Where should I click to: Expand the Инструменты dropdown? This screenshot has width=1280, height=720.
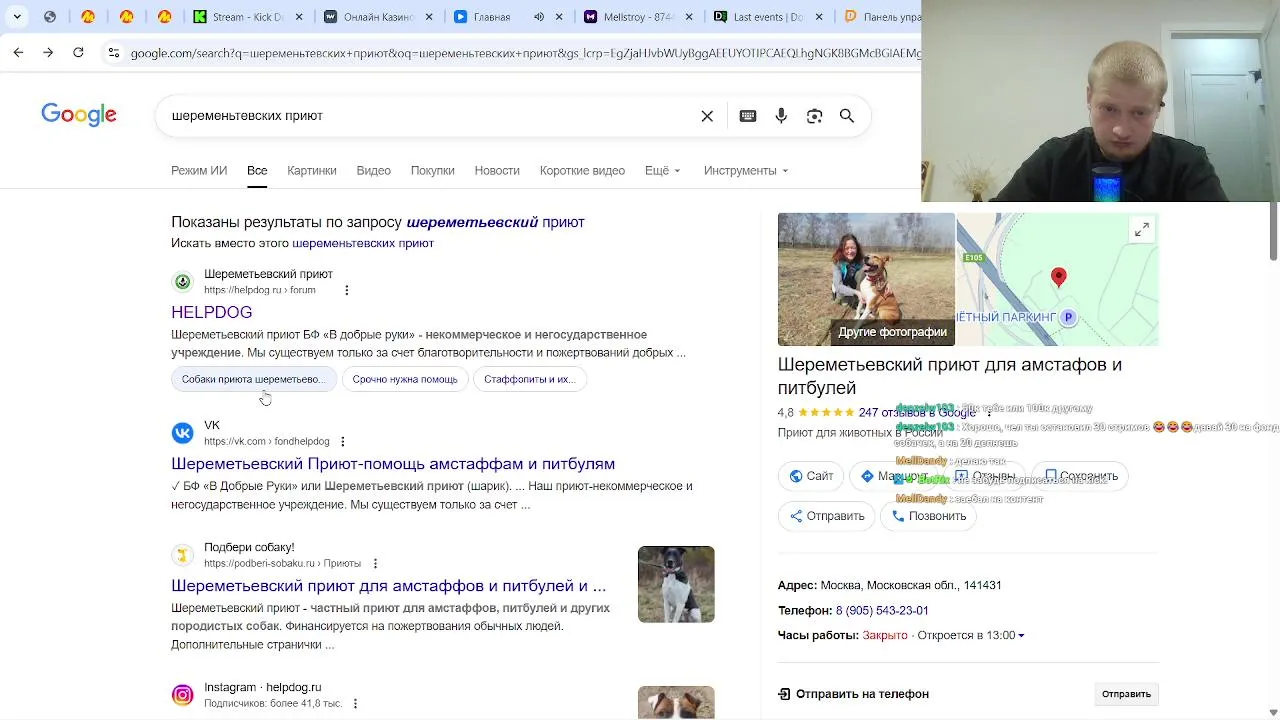(746, 170)
